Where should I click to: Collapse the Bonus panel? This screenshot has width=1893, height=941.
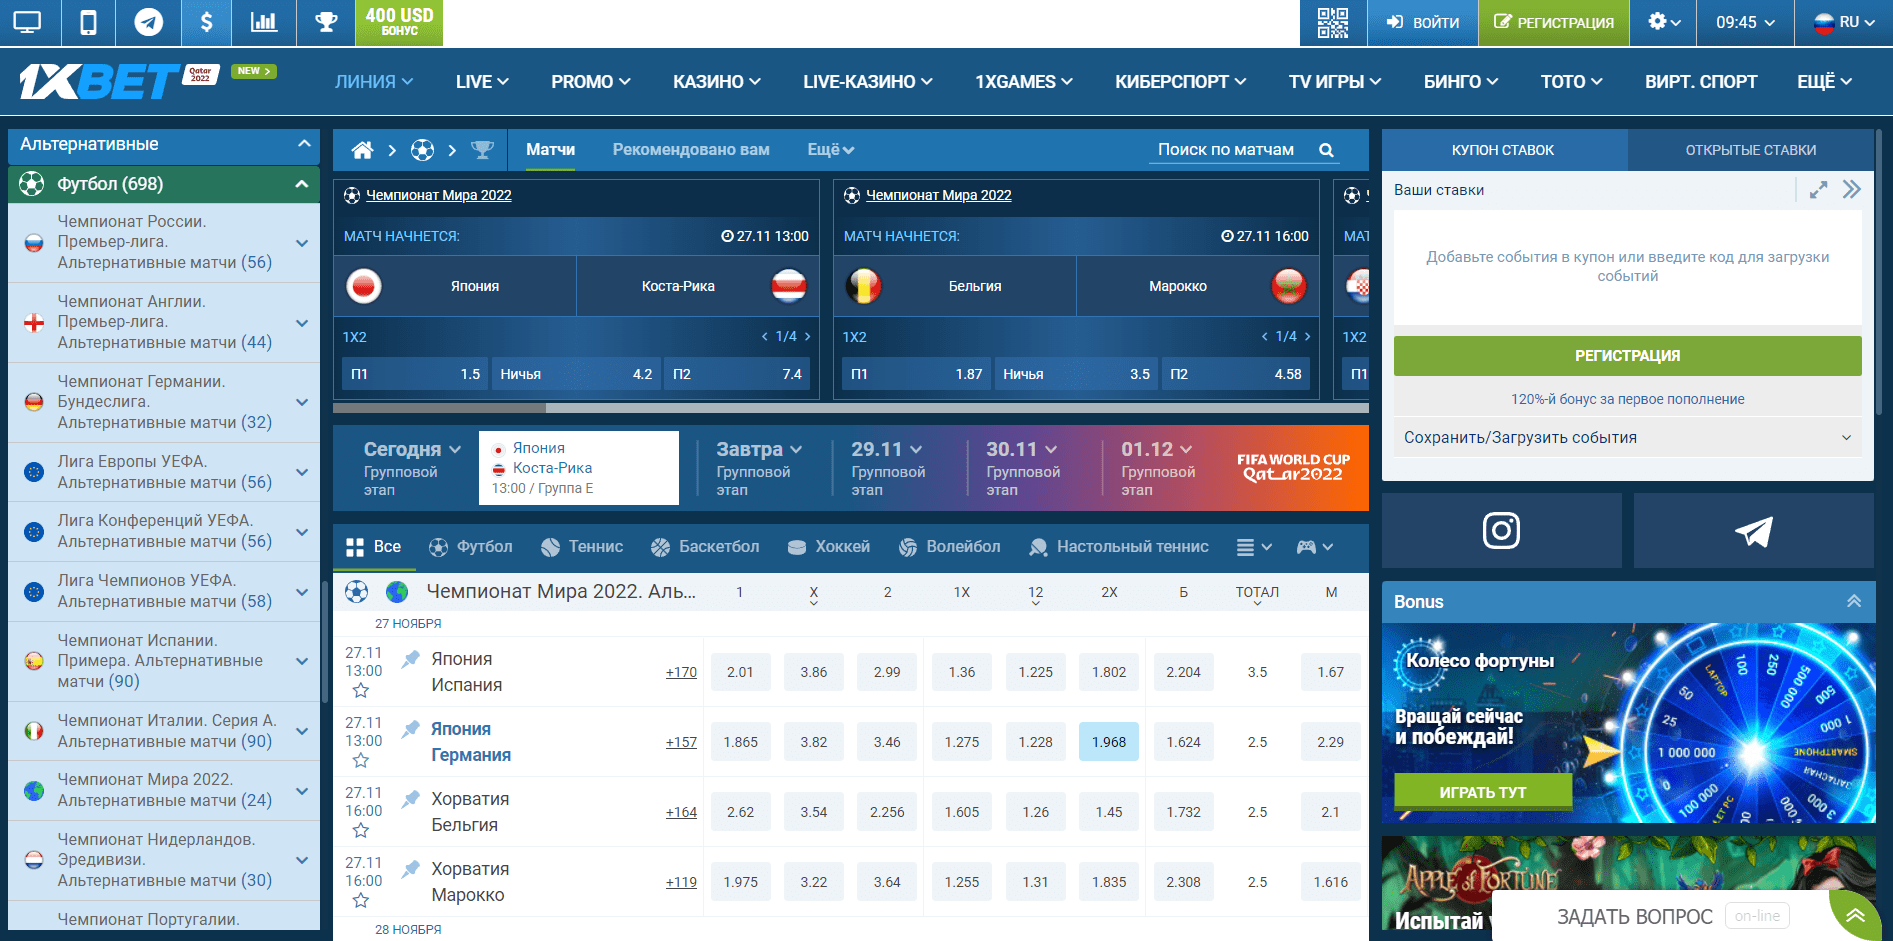click(1853, 602)
